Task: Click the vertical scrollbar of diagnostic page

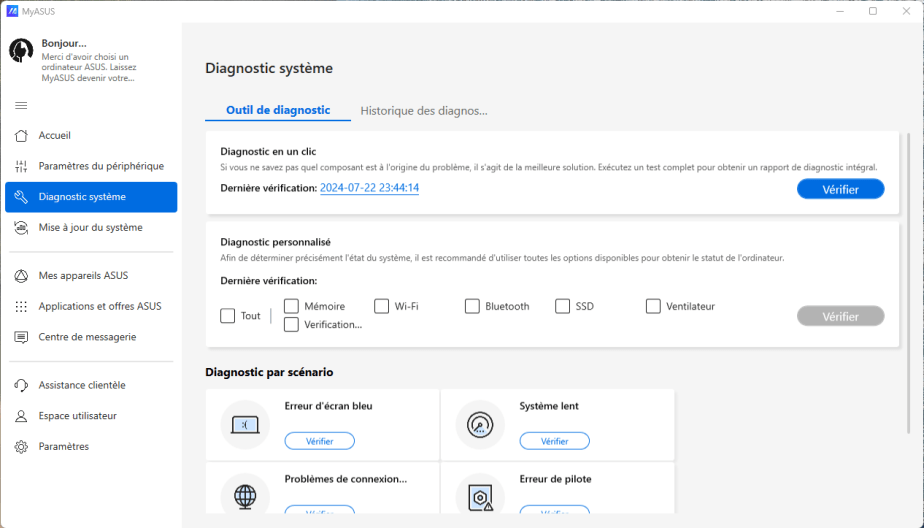Action: click(909, 284)
